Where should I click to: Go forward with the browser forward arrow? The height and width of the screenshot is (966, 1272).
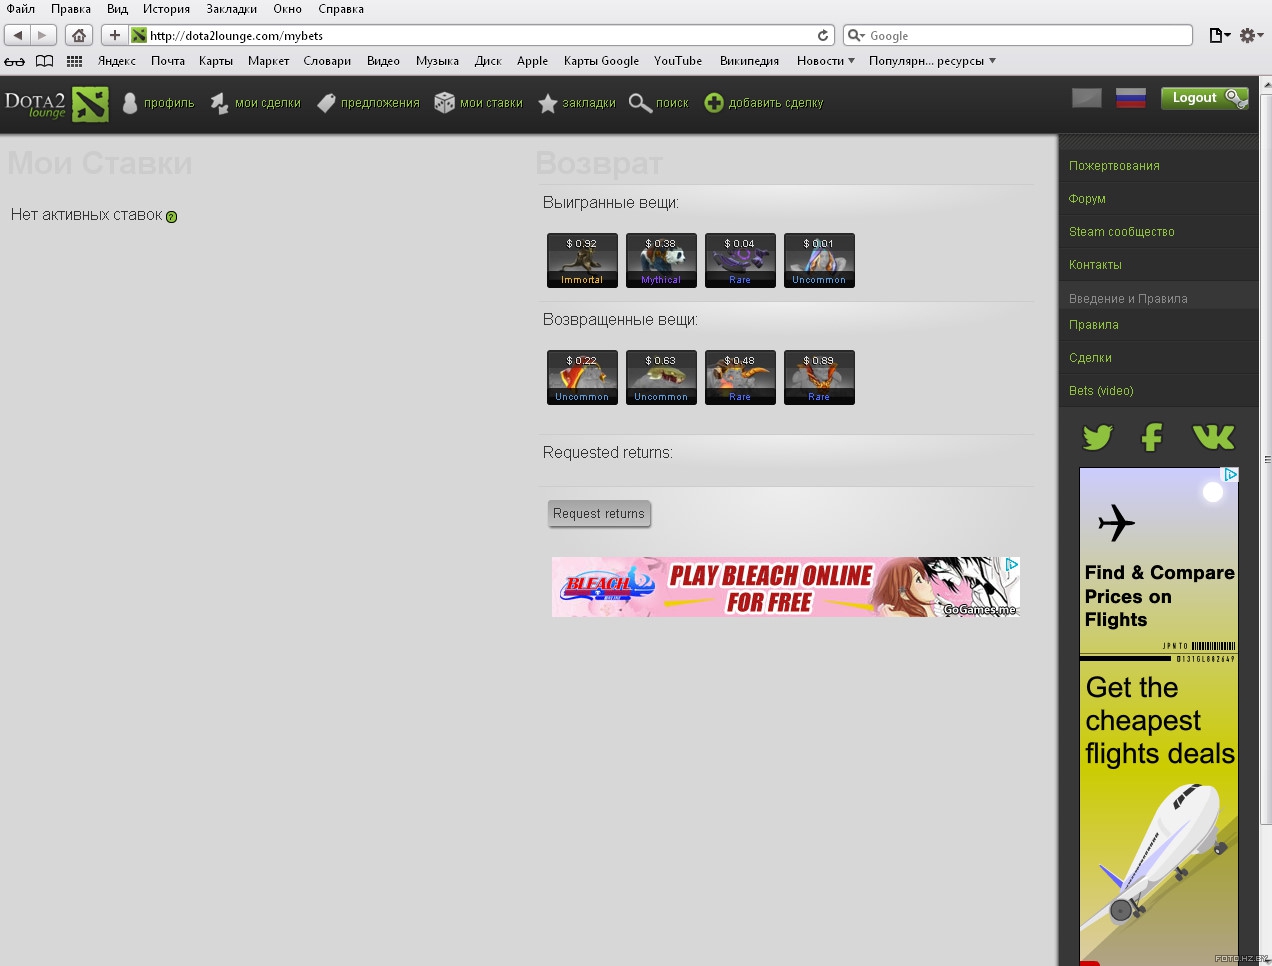click(42, 35)
